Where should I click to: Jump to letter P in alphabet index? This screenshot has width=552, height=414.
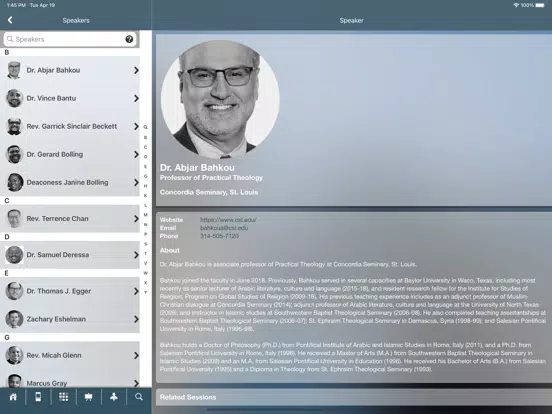point(145,234)
